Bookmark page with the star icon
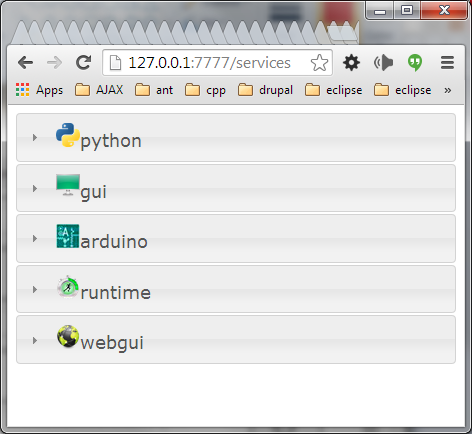The width and height of the screenshot is (472, 434). [x=319, y=63]
